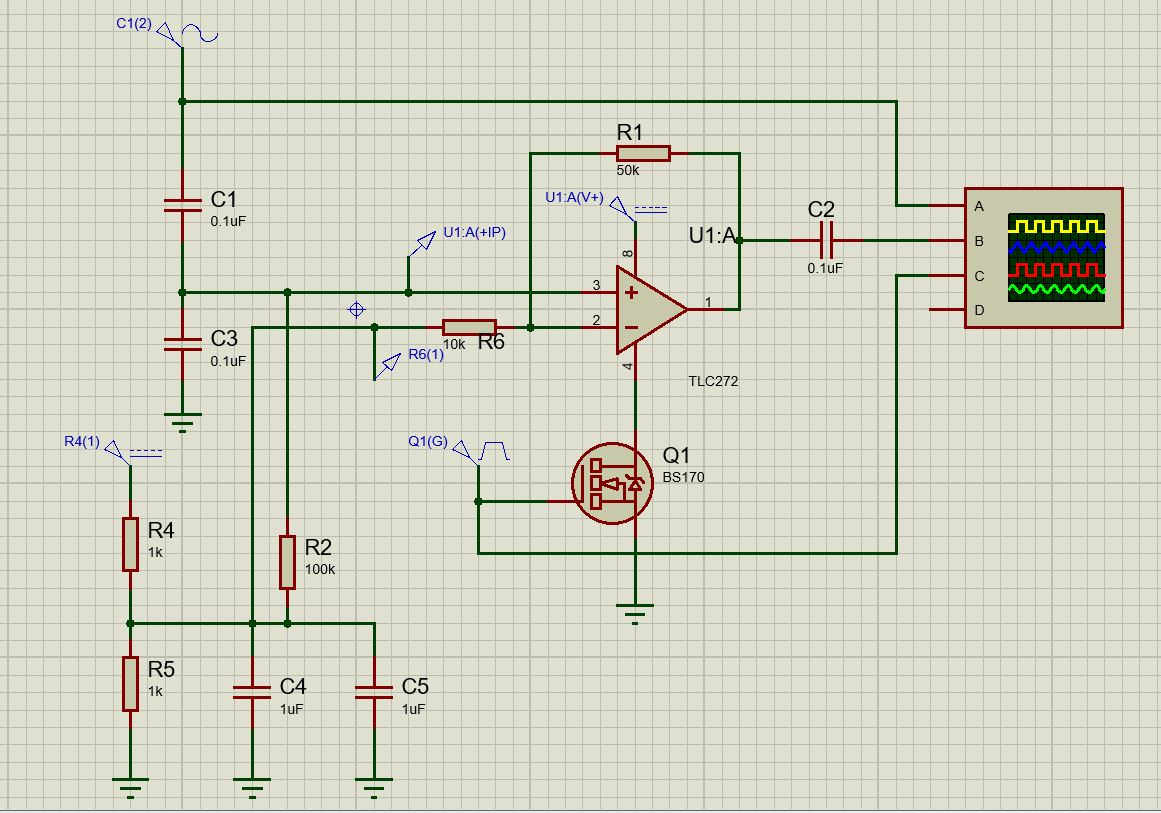This screenshot has height=813, width=1161.
Task: Click the C4 reference label
Action: (x=293, y=686)
